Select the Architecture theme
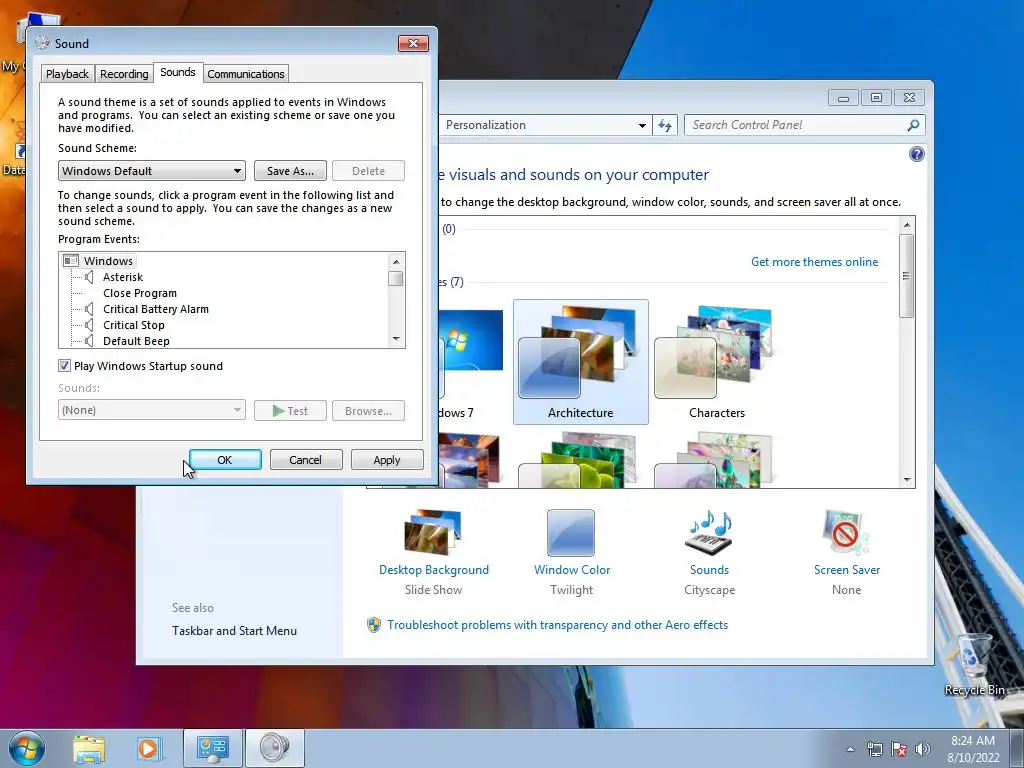The width and height of the screenshot is (1024, 768). (x=581, y=362)
